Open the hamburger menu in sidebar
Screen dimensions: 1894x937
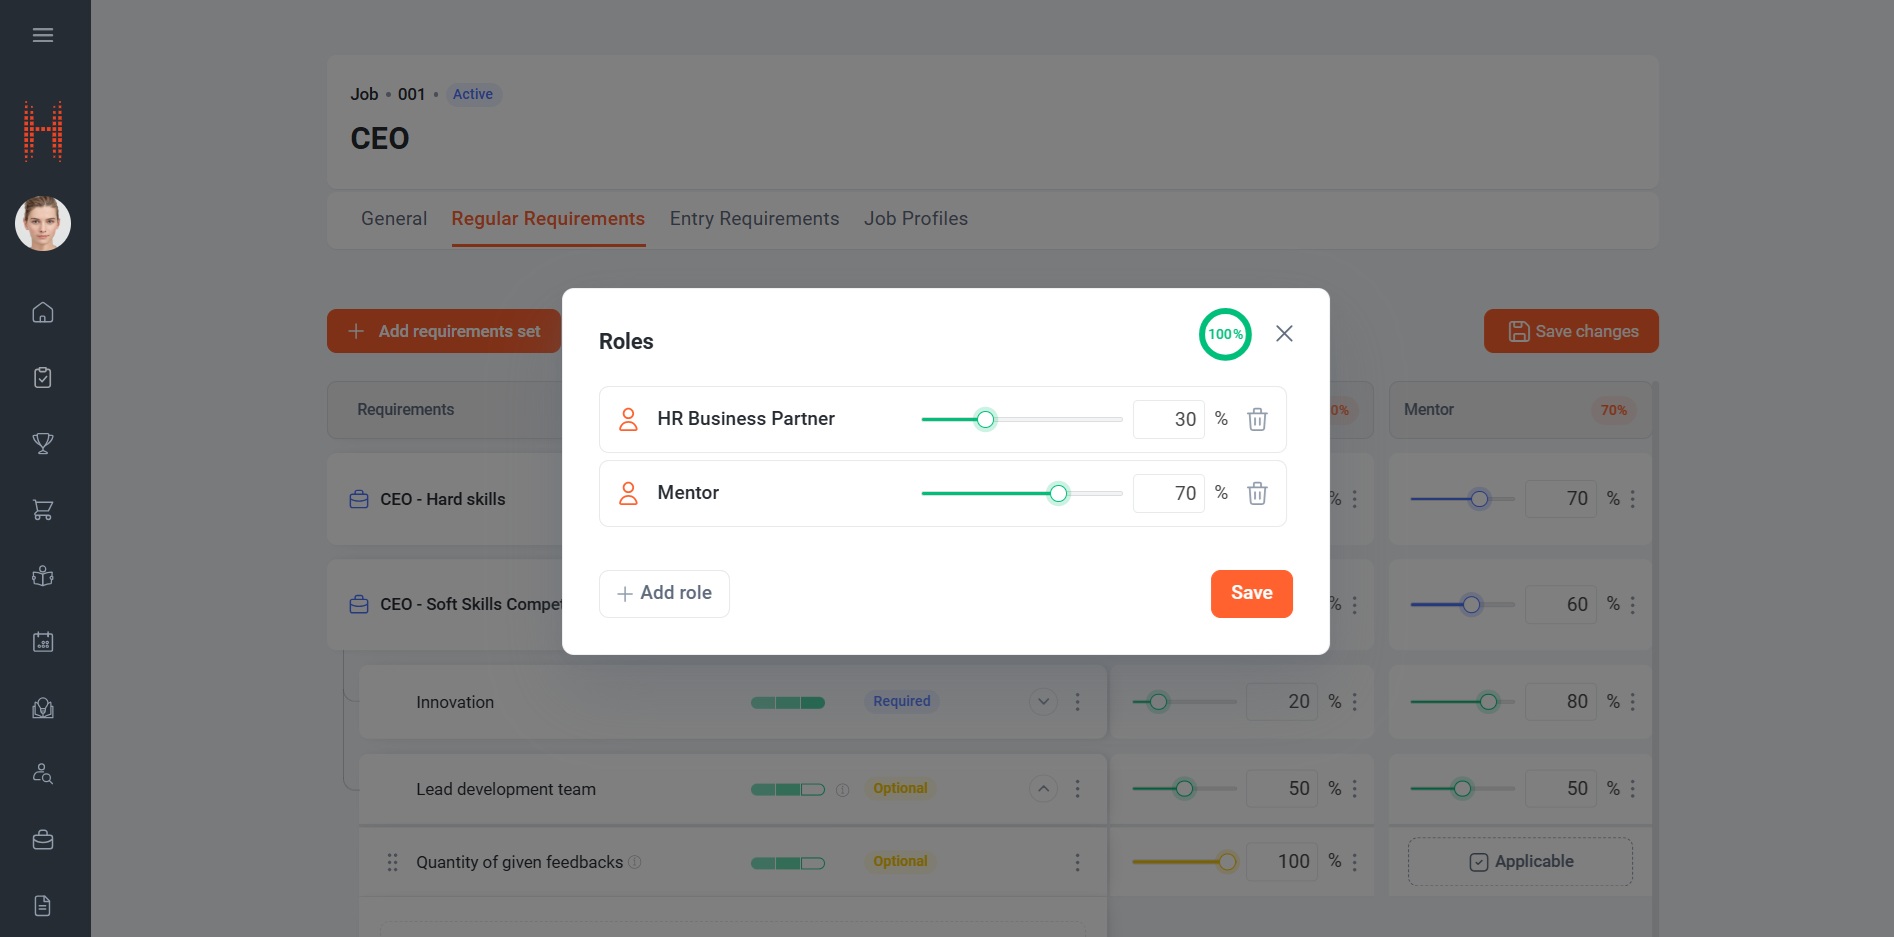pos(43,35)
